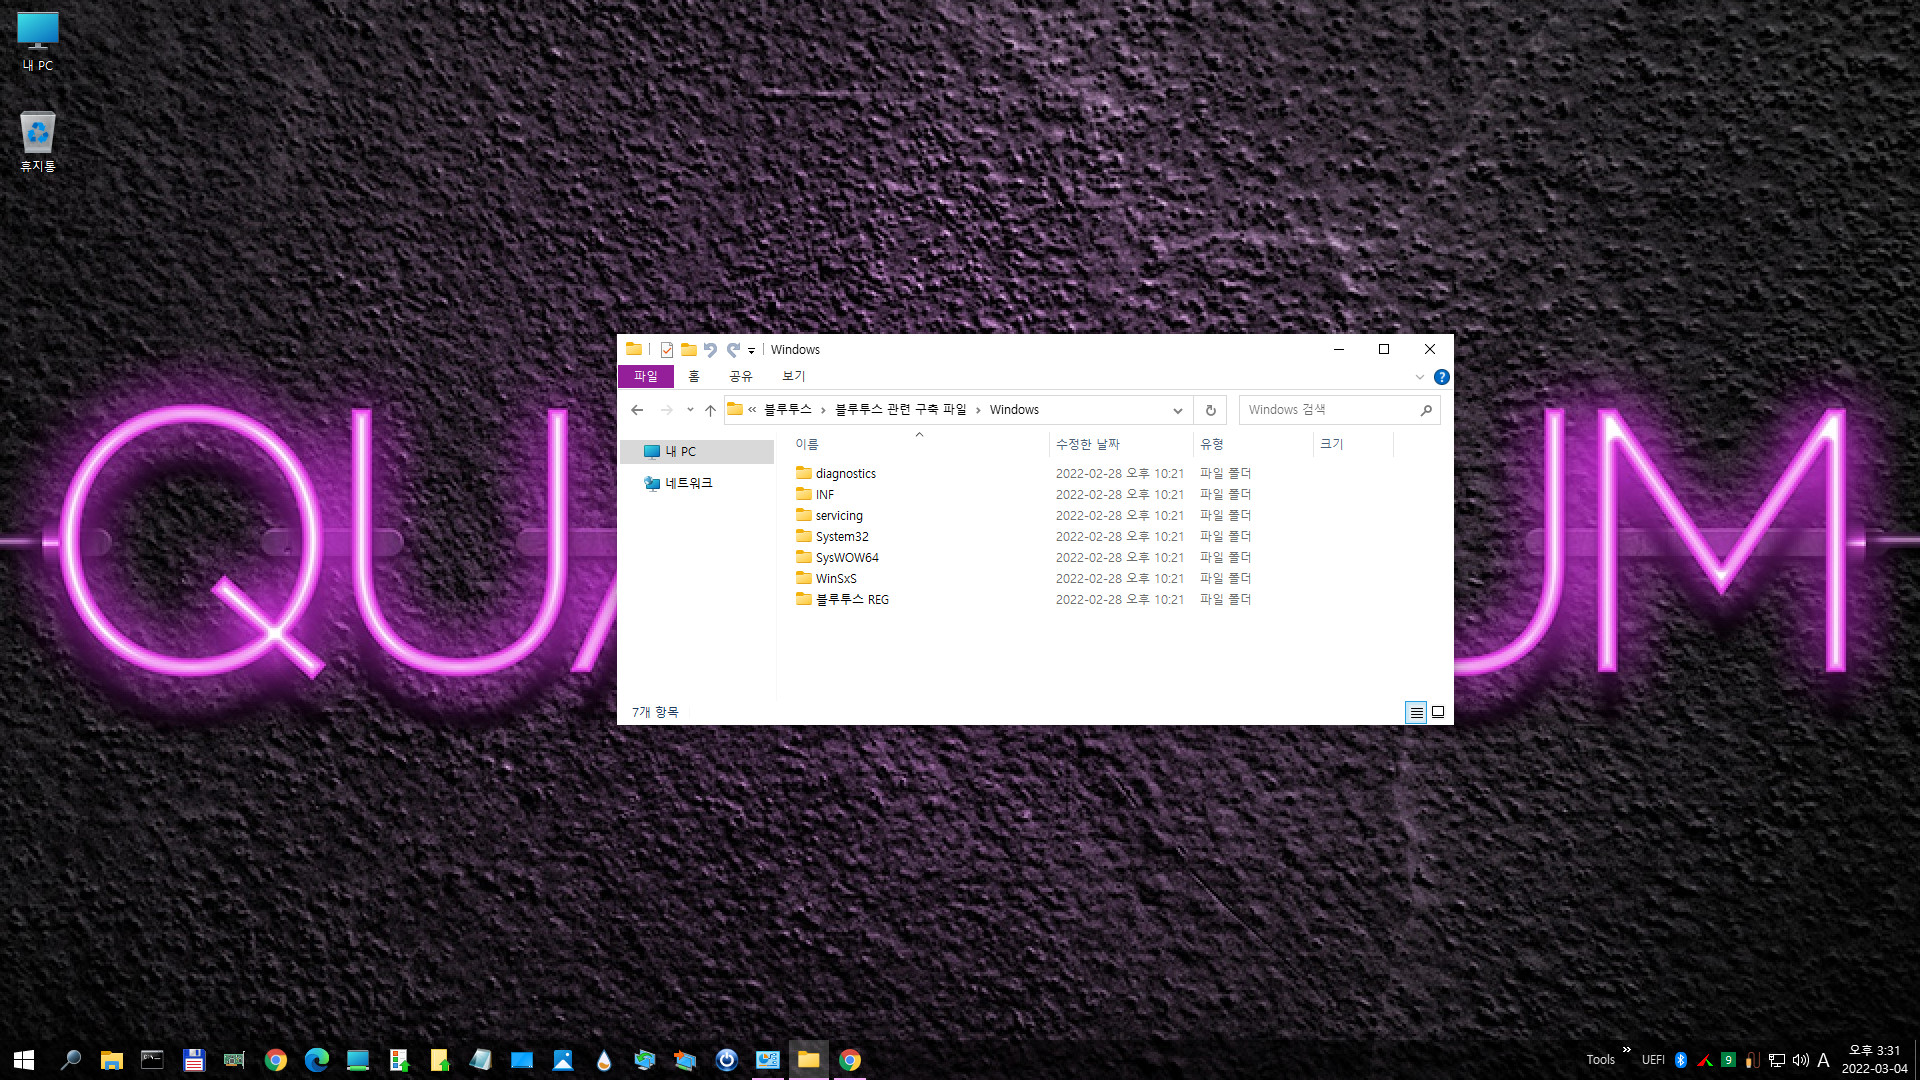Click the floppy disk save taskbar icon

pyautogui.click(x=193, y=1060)
